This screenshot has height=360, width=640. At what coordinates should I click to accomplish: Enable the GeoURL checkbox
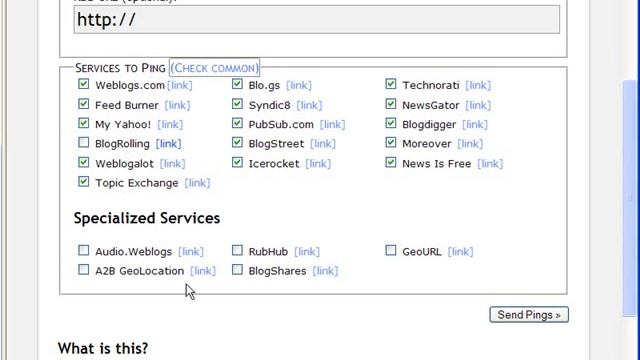[391, 250]
